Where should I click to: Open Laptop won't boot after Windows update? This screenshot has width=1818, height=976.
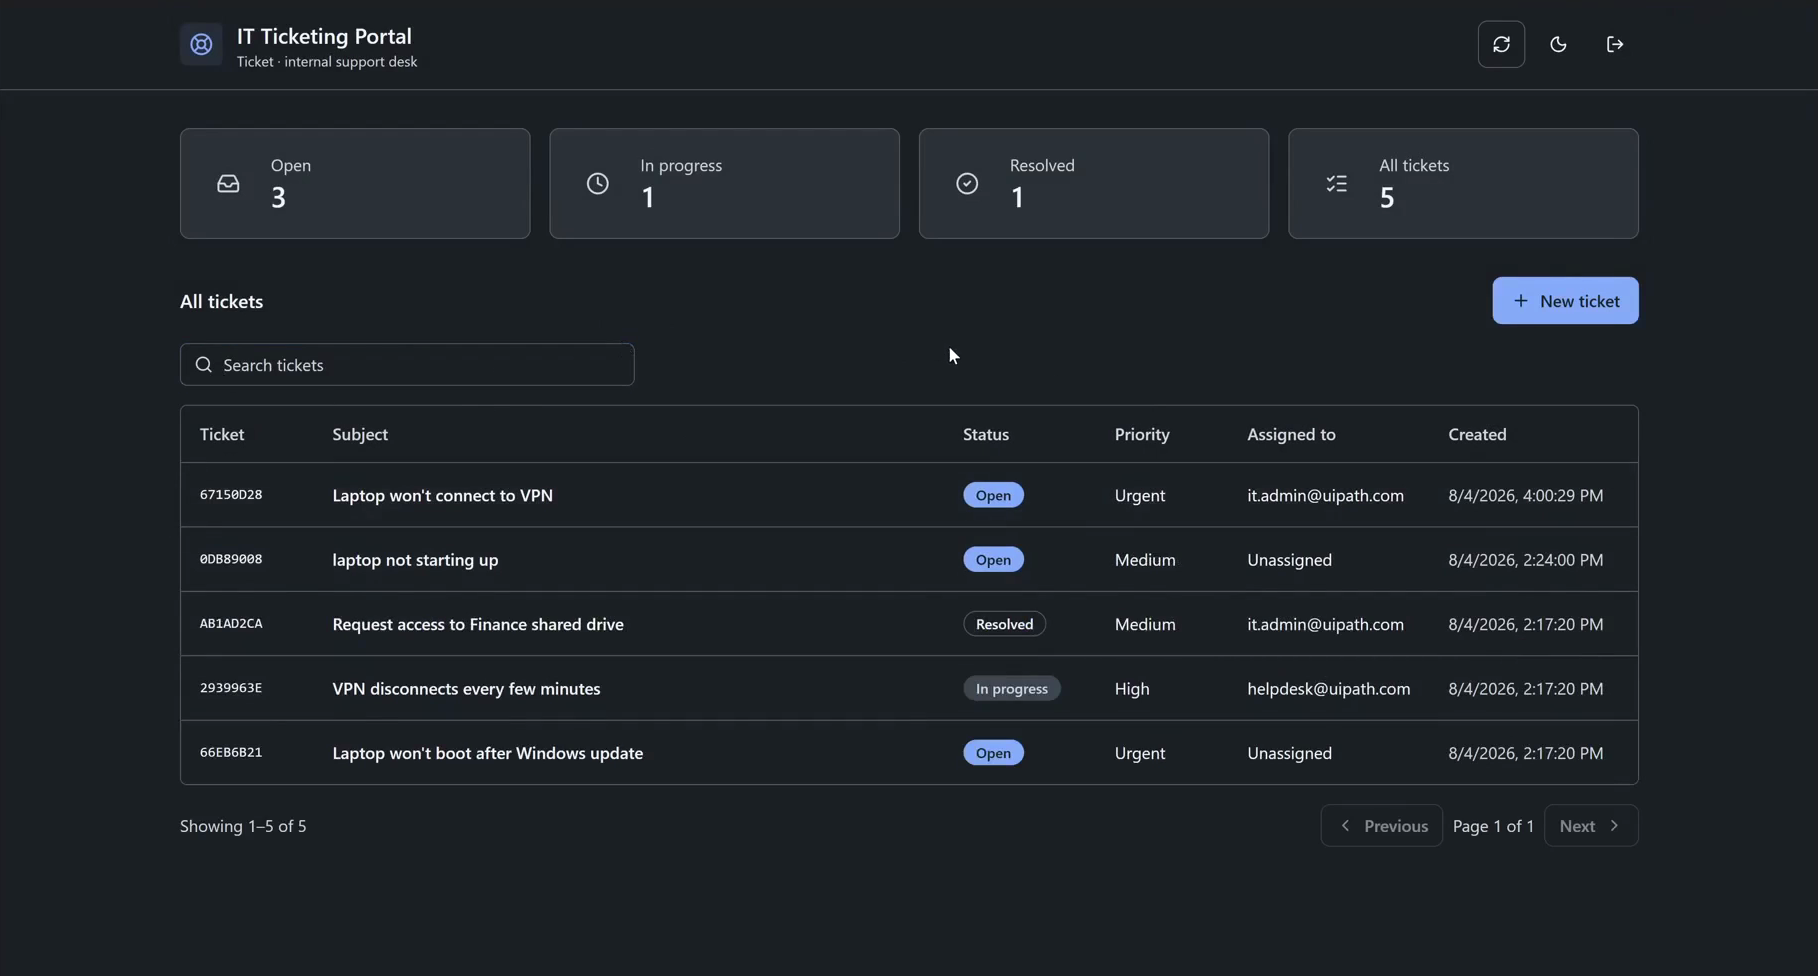point(487,753)
